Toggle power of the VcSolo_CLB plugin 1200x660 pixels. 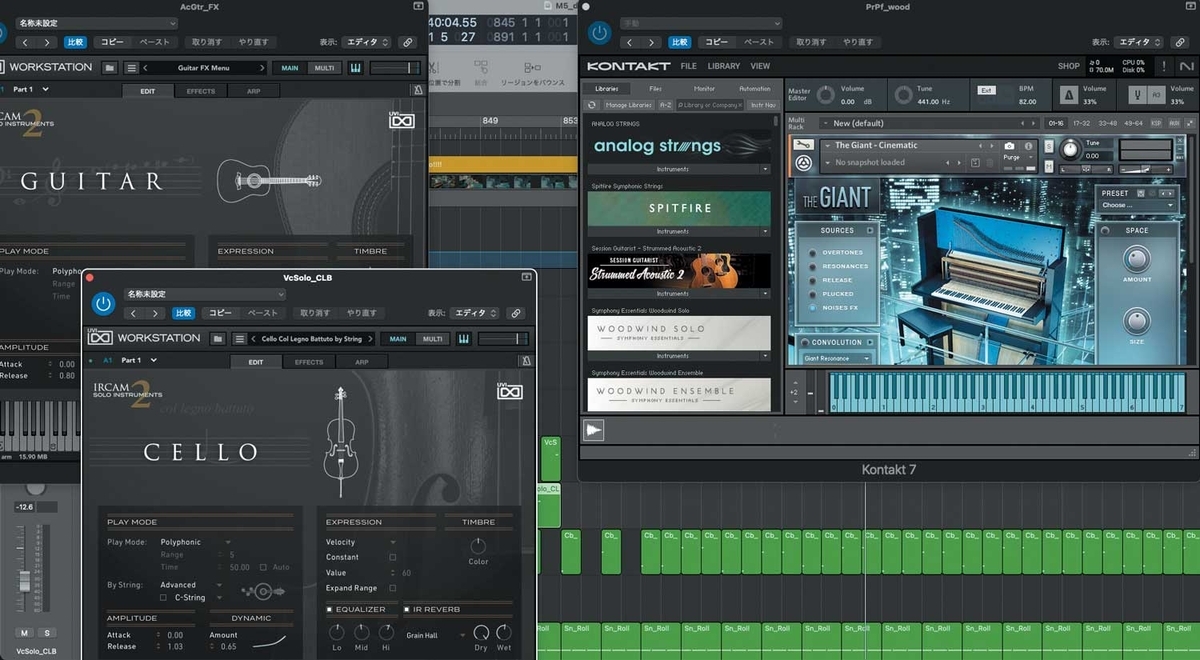[x=103, y=303]
